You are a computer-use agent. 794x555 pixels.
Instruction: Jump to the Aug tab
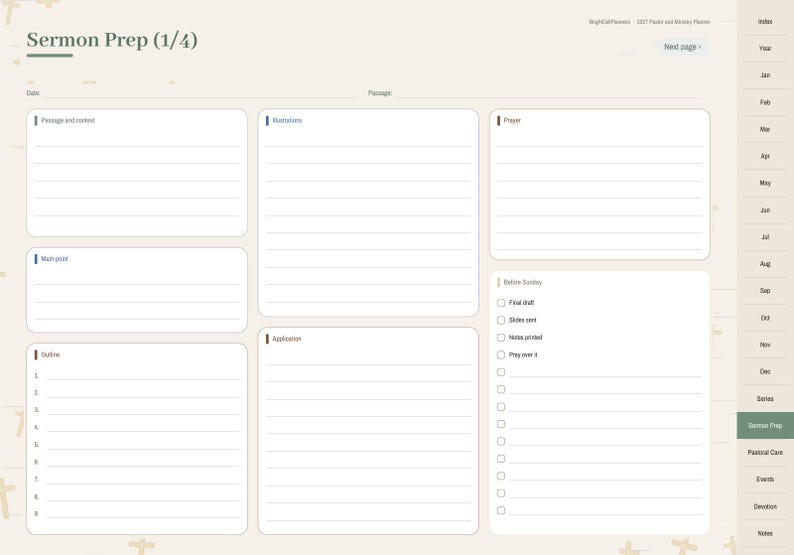[x=765, y=264]
